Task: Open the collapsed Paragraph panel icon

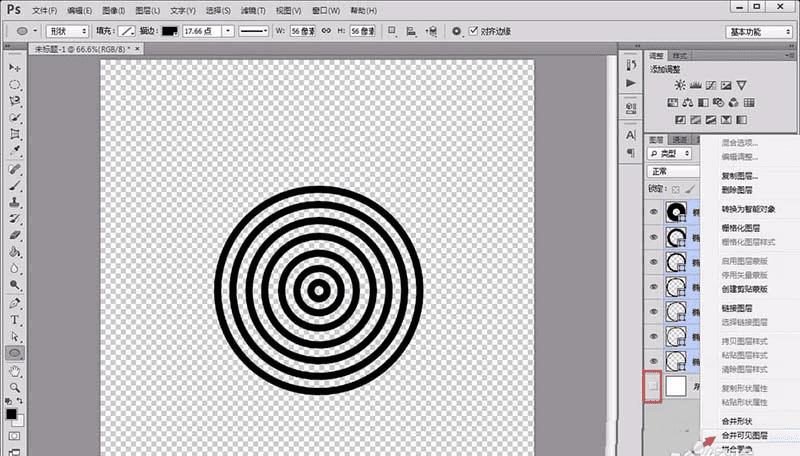Action: (631, 153)
